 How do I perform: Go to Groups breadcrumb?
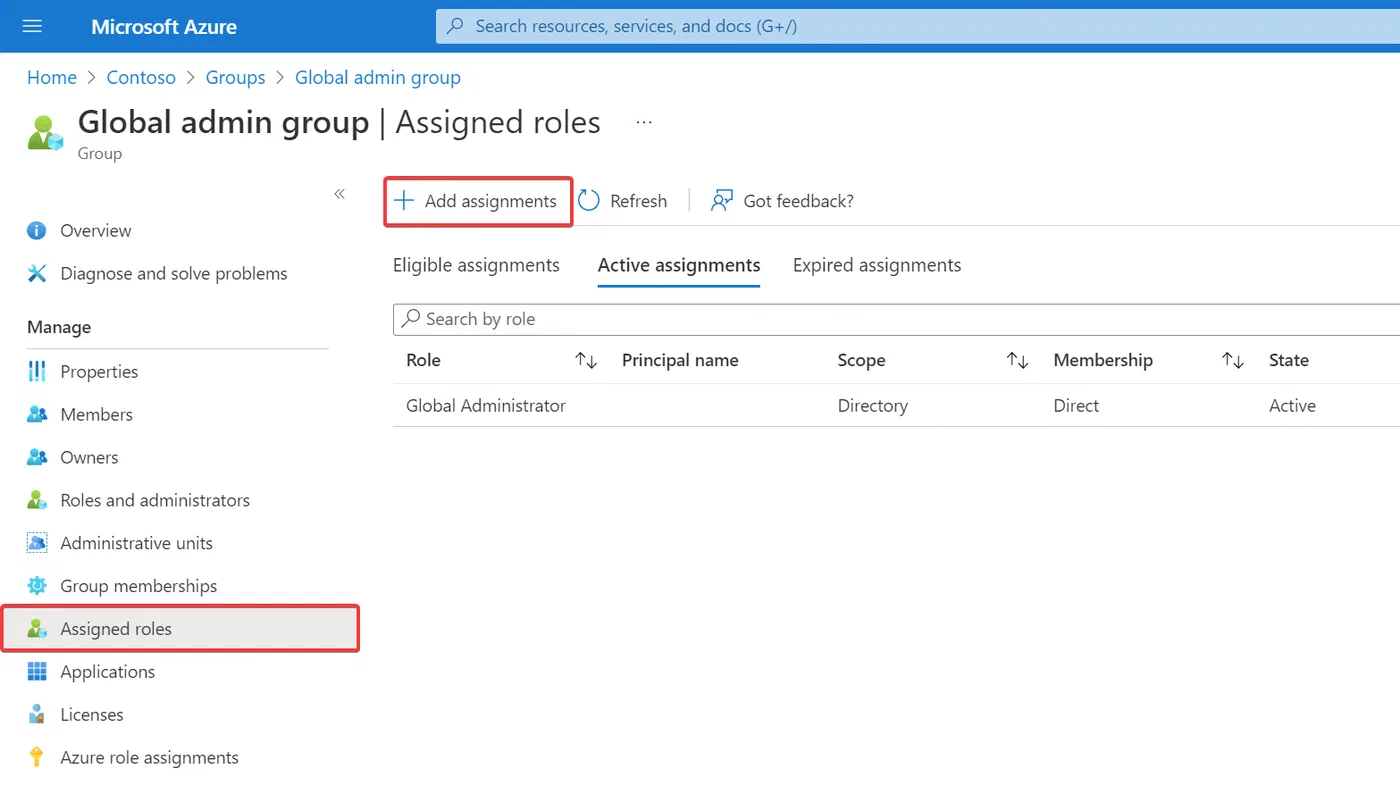tap(235, 78)
